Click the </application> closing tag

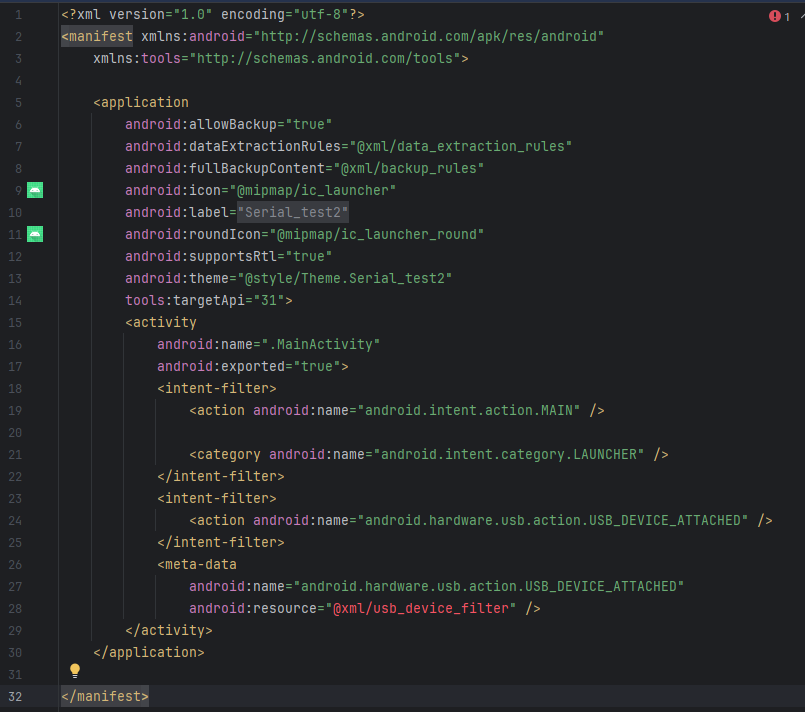coord(149,652)
